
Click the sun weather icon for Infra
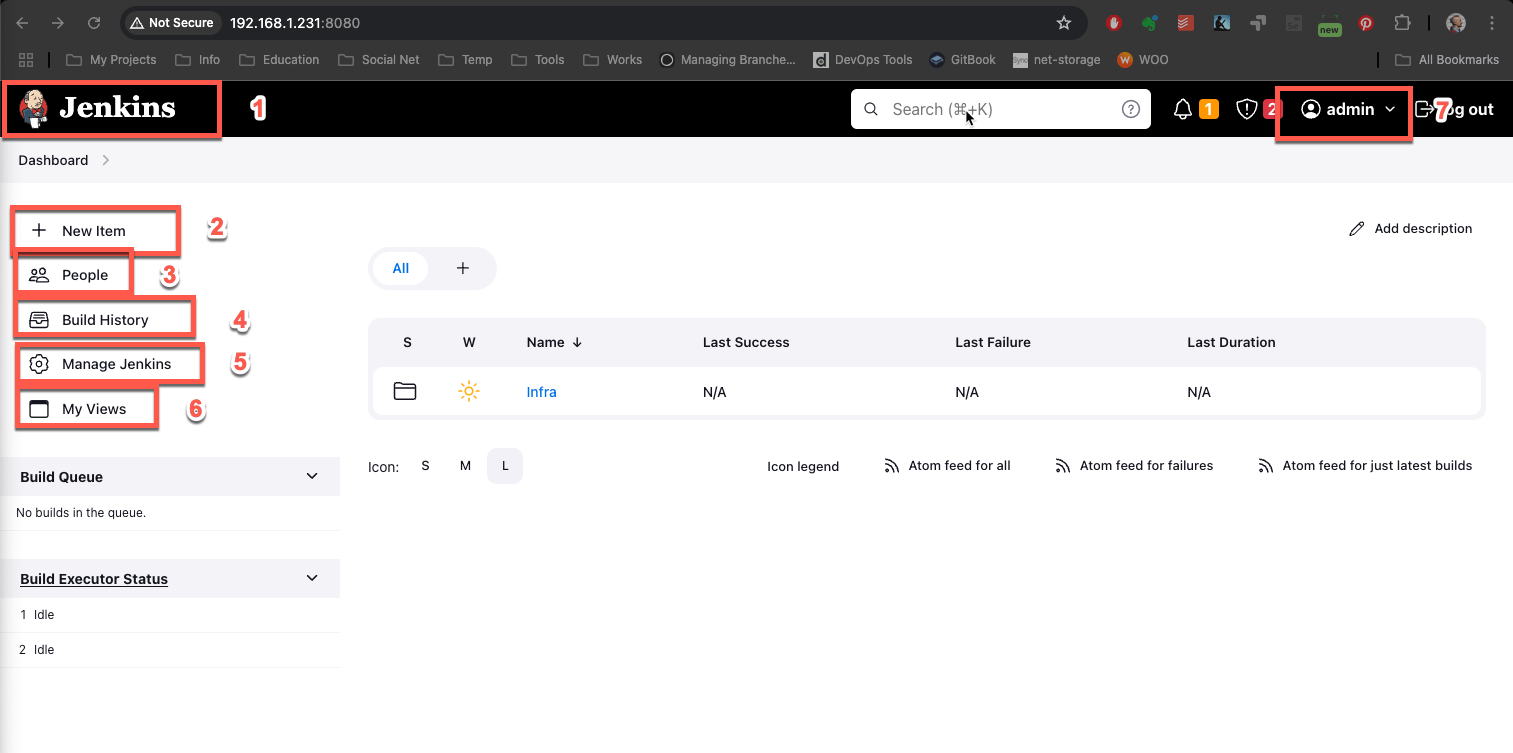(x=469, y=392)
